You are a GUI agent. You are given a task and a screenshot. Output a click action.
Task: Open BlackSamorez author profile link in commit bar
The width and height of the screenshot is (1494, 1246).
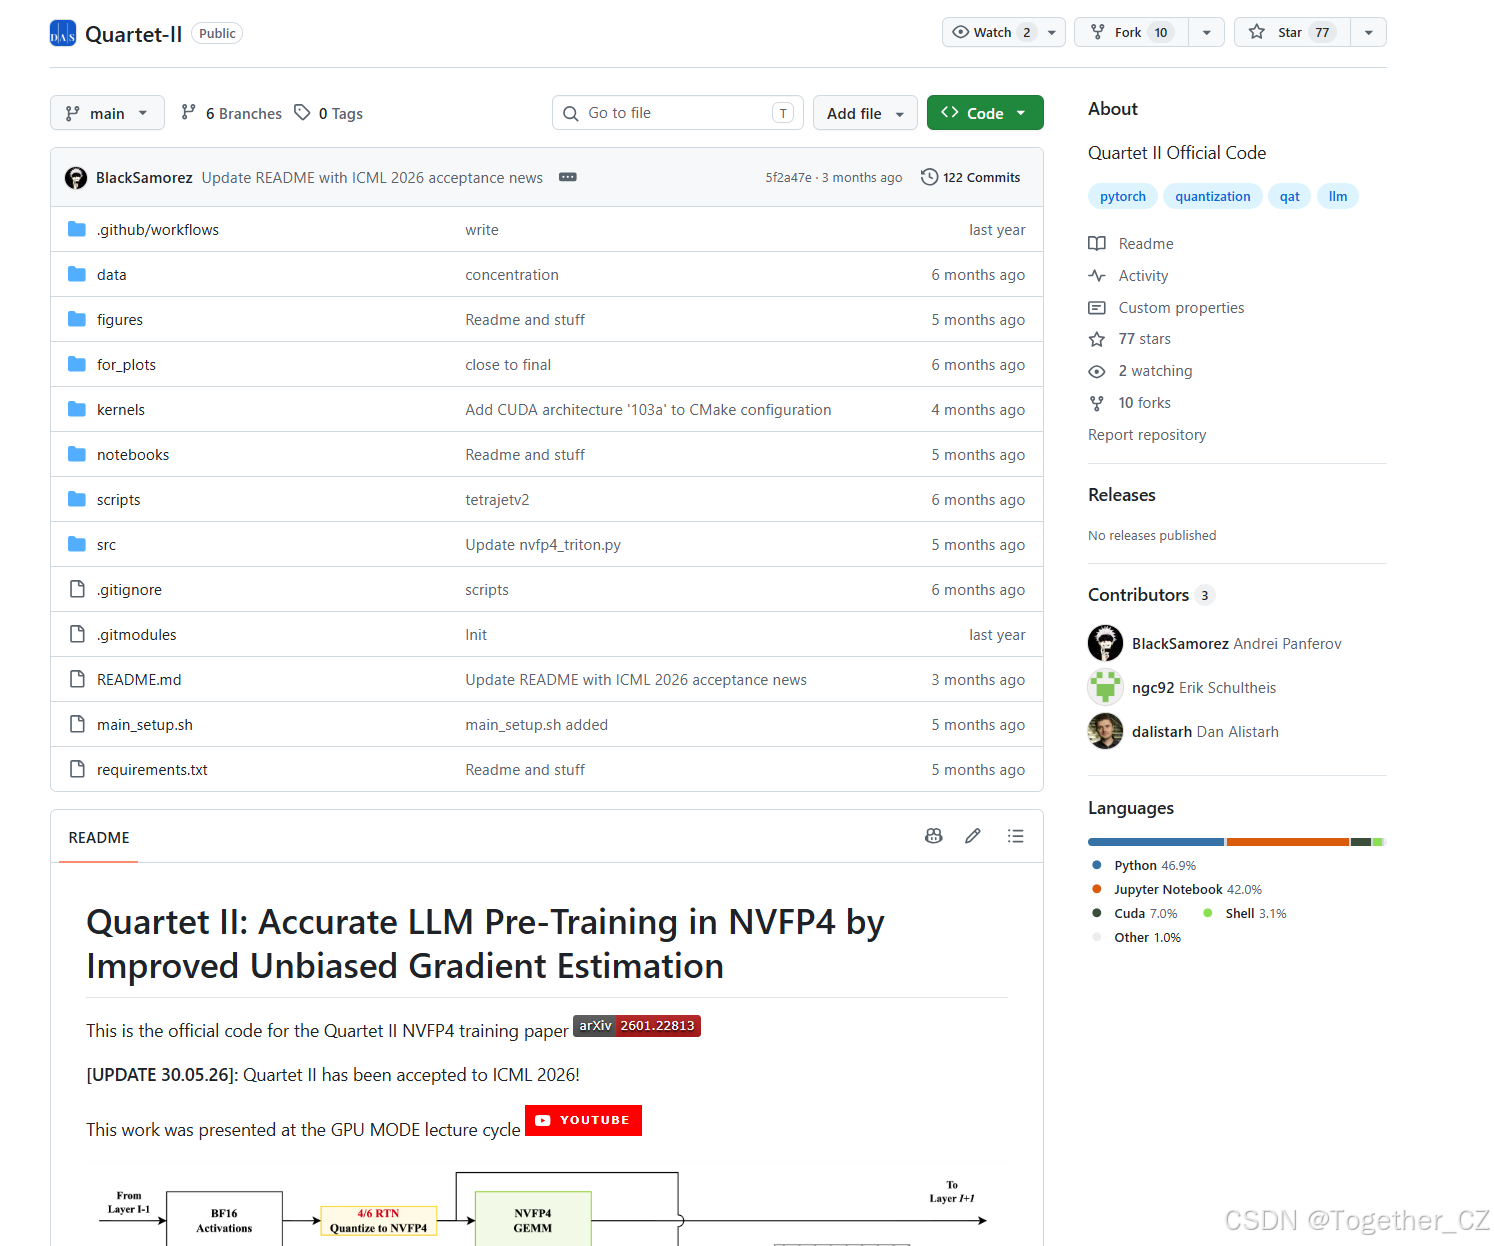144,177
